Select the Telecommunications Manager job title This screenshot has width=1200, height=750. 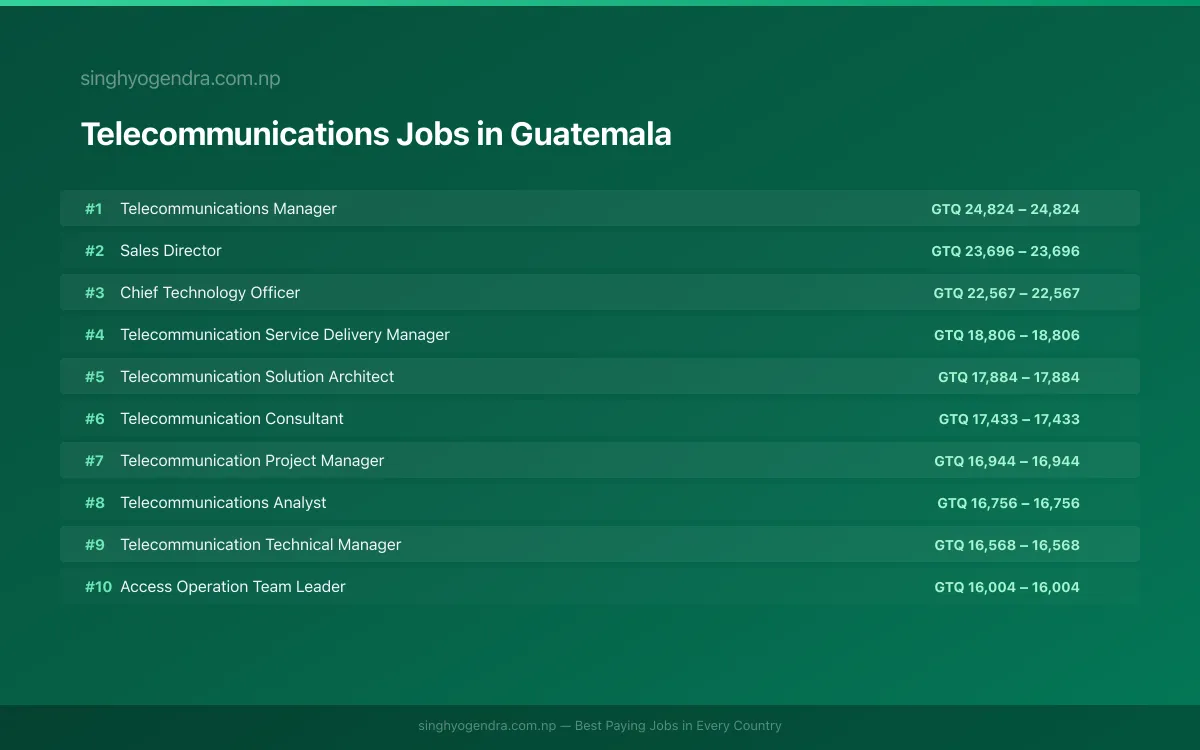tap(228, 209)
